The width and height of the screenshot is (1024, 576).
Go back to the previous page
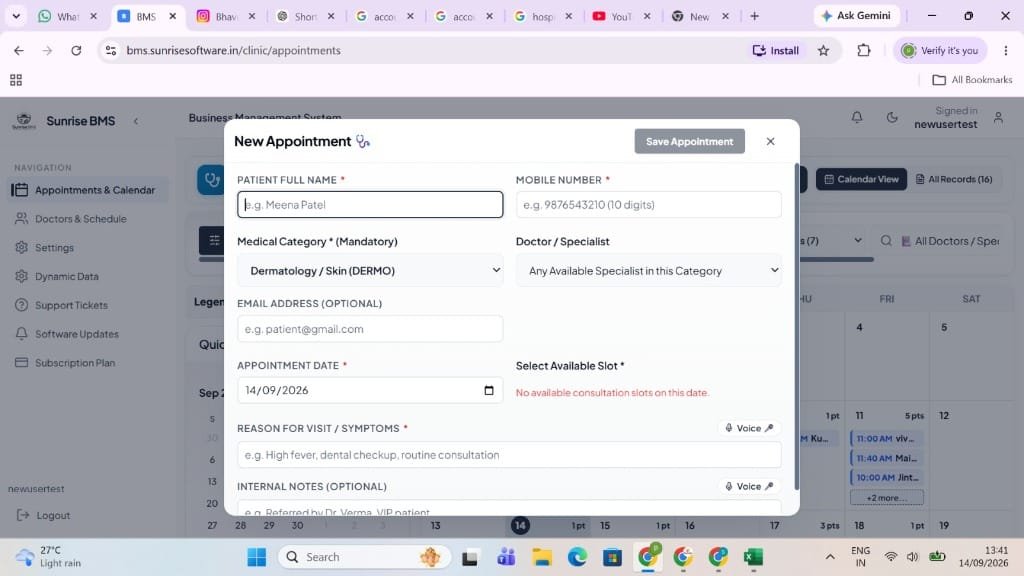[19, 50]
